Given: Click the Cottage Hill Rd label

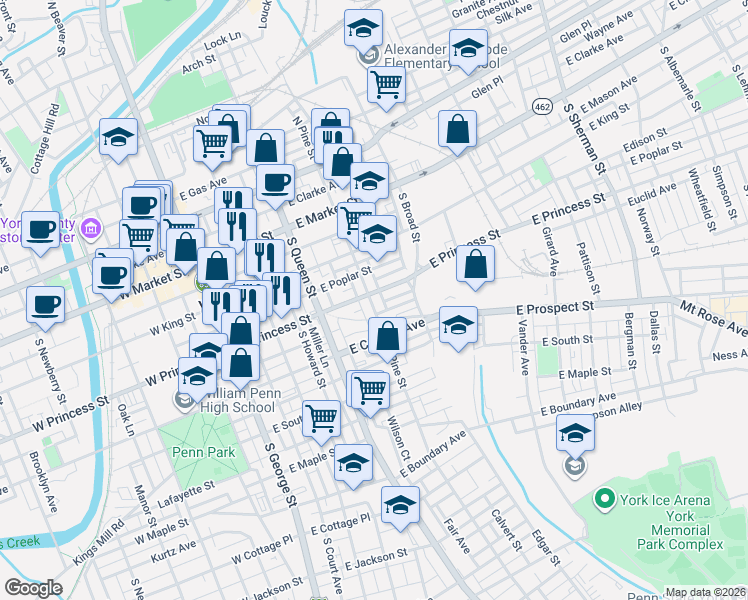Looking at the screenshot, I should (x=45, y=139).
